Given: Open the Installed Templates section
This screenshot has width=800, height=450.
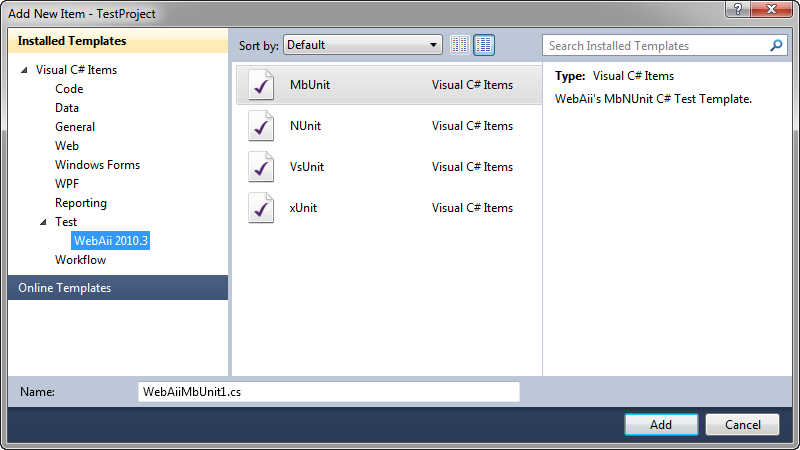Looking at the screenshot, I should [x=118, y=41].
